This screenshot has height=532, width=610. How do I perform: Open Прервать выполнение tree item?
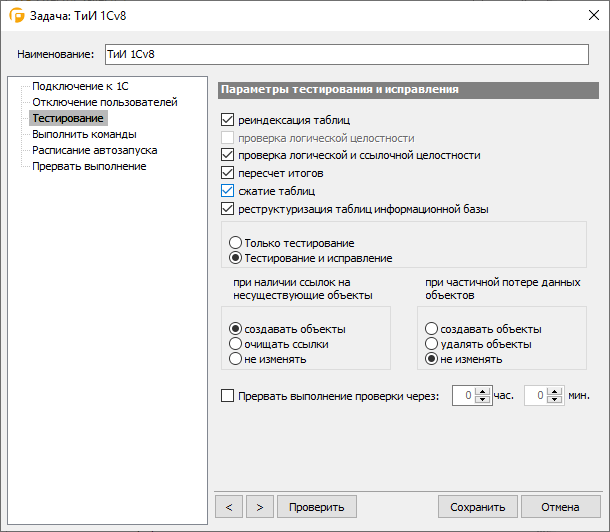[89, 166]
